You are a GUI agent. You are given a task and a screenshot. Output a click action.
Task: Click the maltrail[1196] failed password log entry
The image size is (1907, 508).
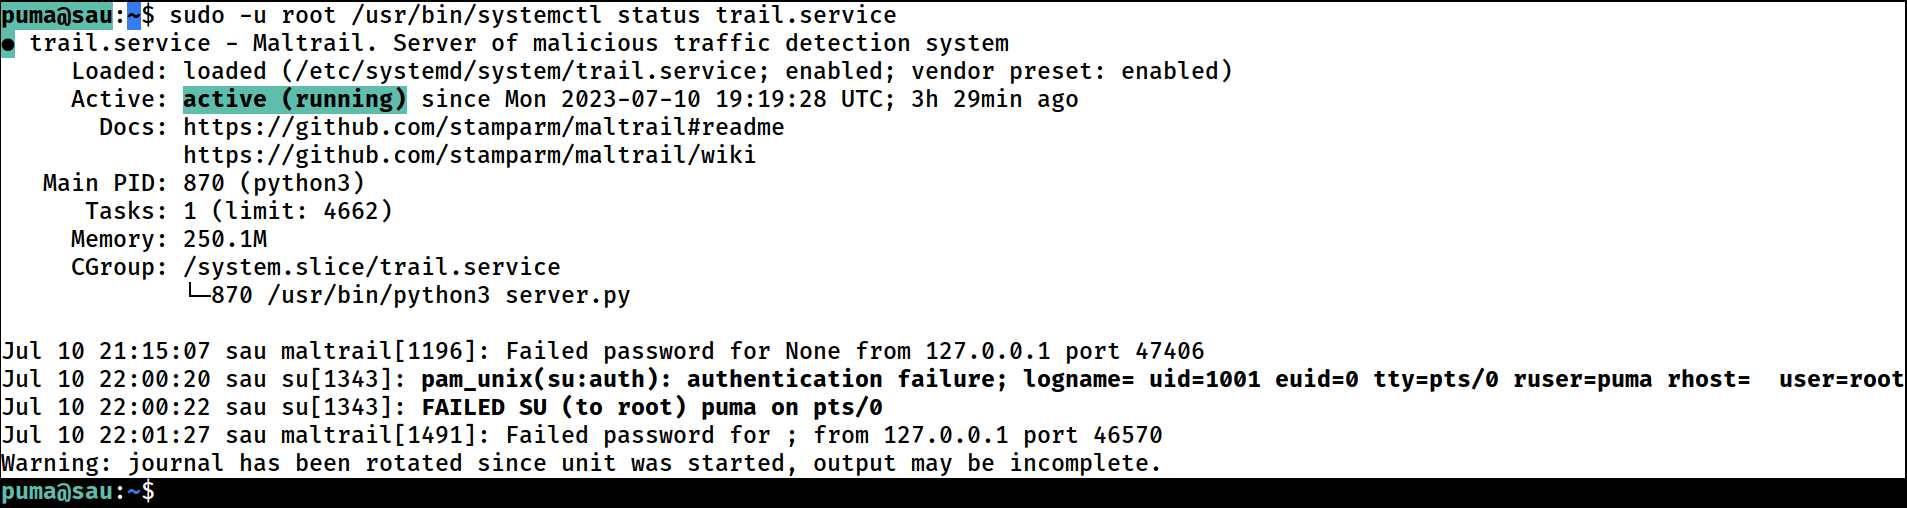pyautogui.click(x=603, y=351)
